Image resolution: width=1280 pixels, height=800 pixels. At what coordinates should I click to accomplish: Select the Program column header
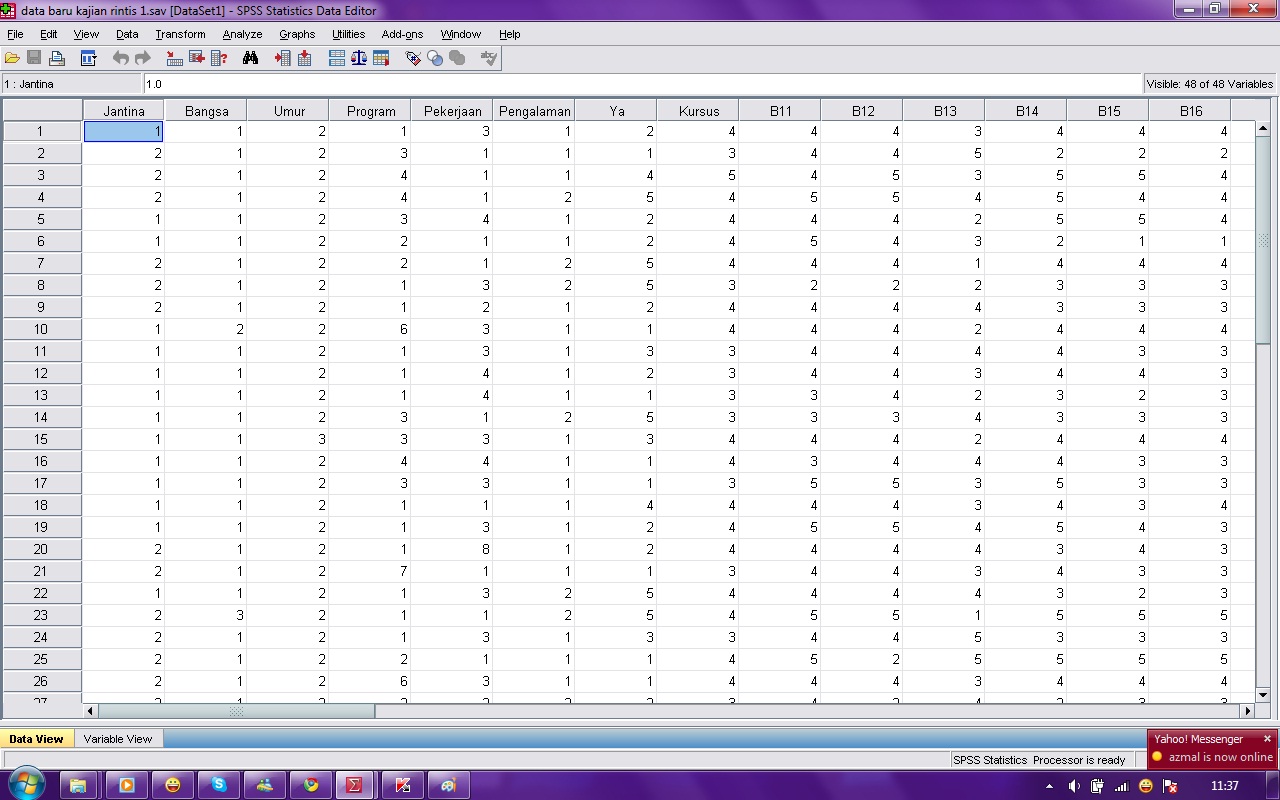pyautogui.click(x=371, y=111)
